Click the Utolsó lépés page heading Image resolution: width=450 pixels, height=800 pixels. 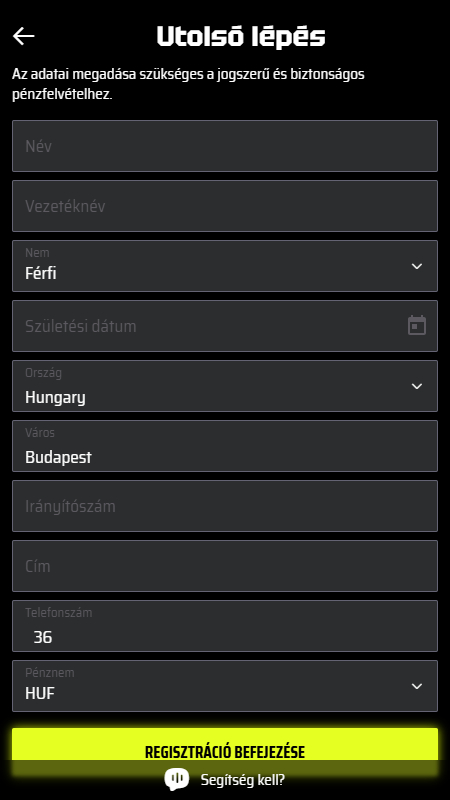(x=241, y=37)
